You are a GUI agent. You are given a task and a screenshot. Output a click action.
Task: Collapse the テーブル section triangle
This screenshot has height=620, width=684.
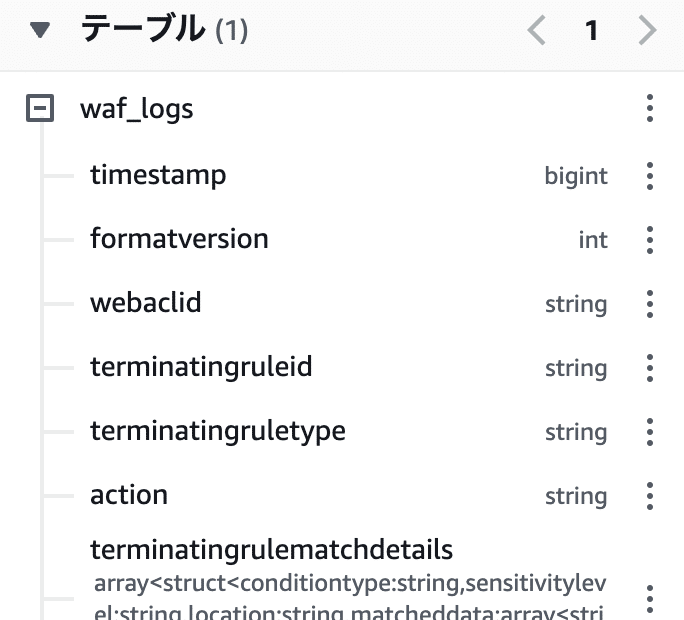tap(40, 30)
